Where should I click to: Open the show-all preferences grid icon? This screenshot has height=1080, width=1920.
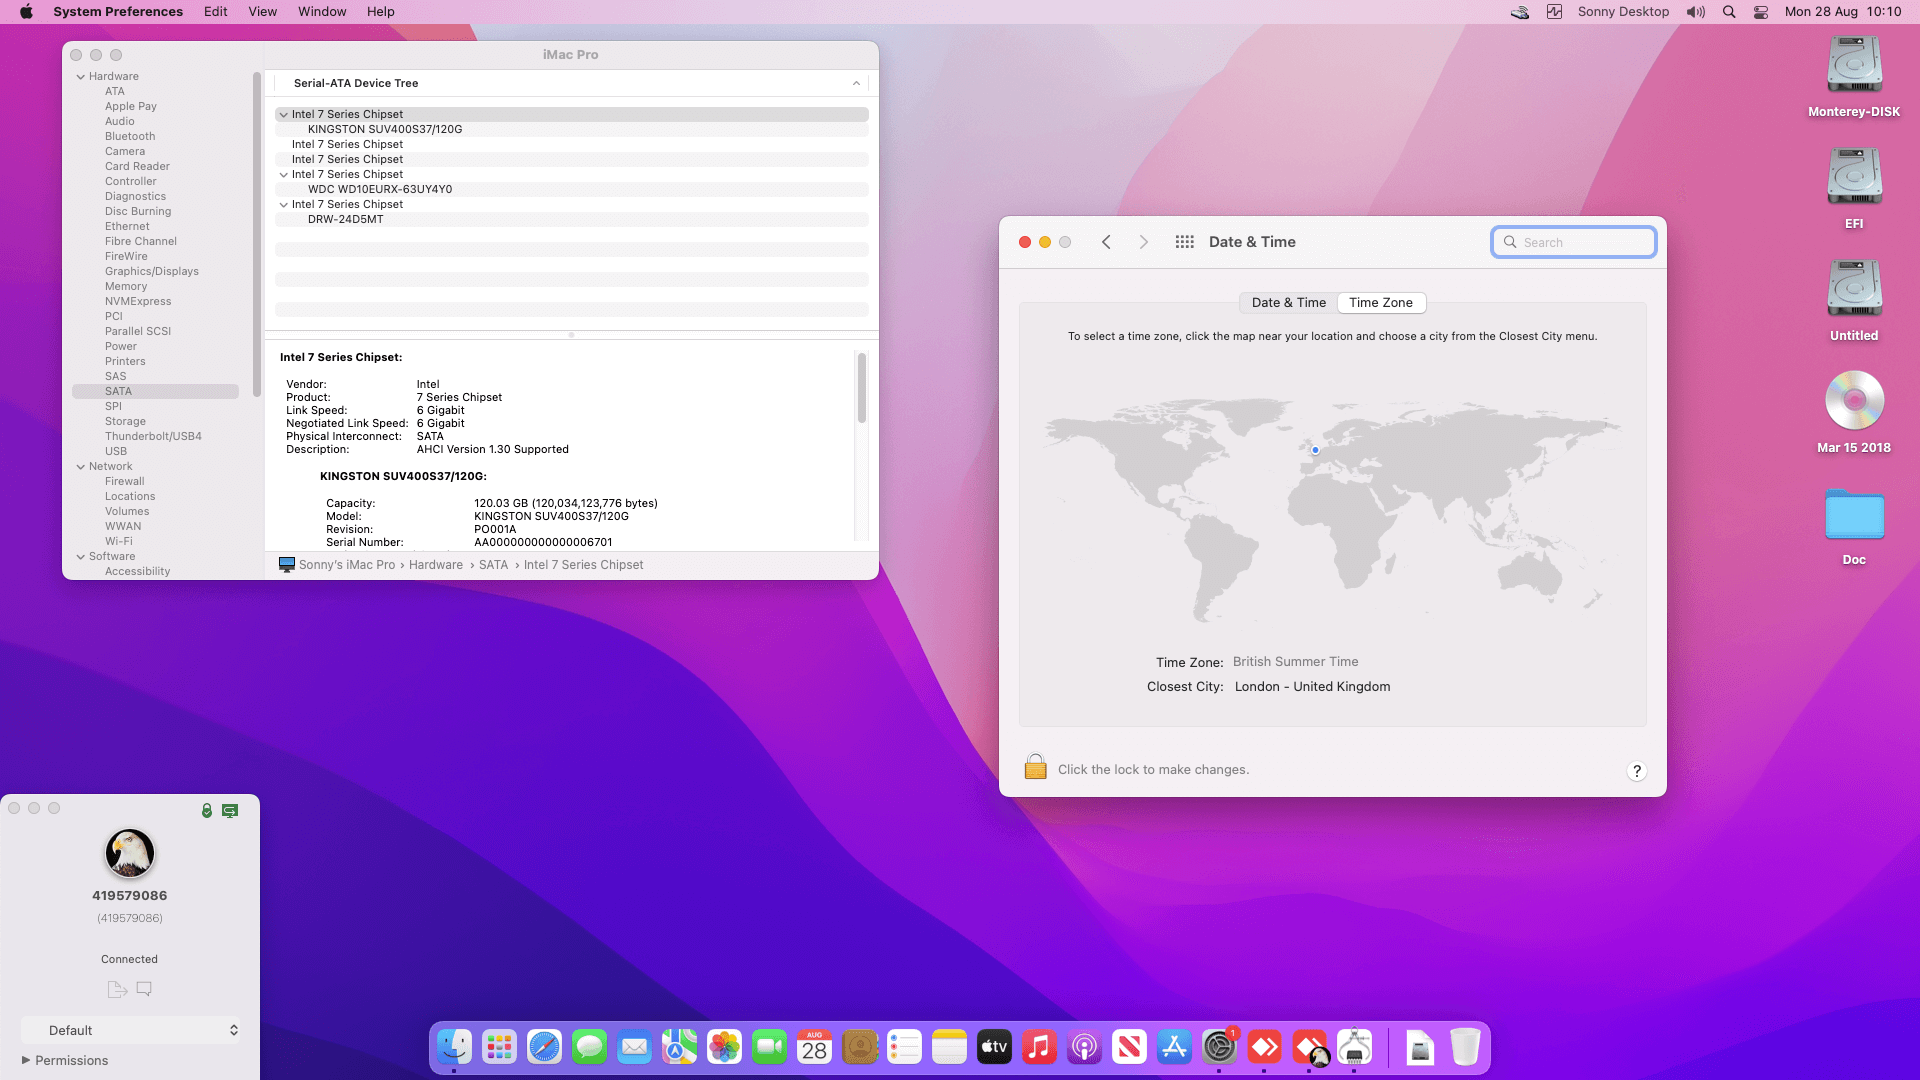pos(1184,242)
